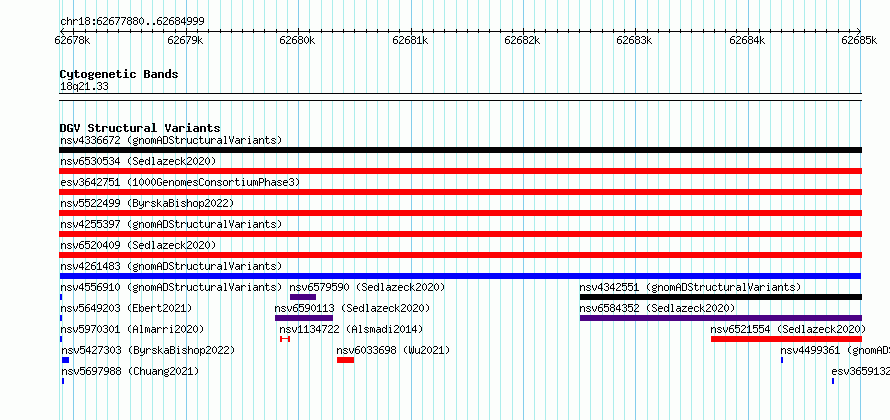This screenshot has width=890, height=420.
Task: Select the DGV Structural Variants track title
Action: [140, 128]
